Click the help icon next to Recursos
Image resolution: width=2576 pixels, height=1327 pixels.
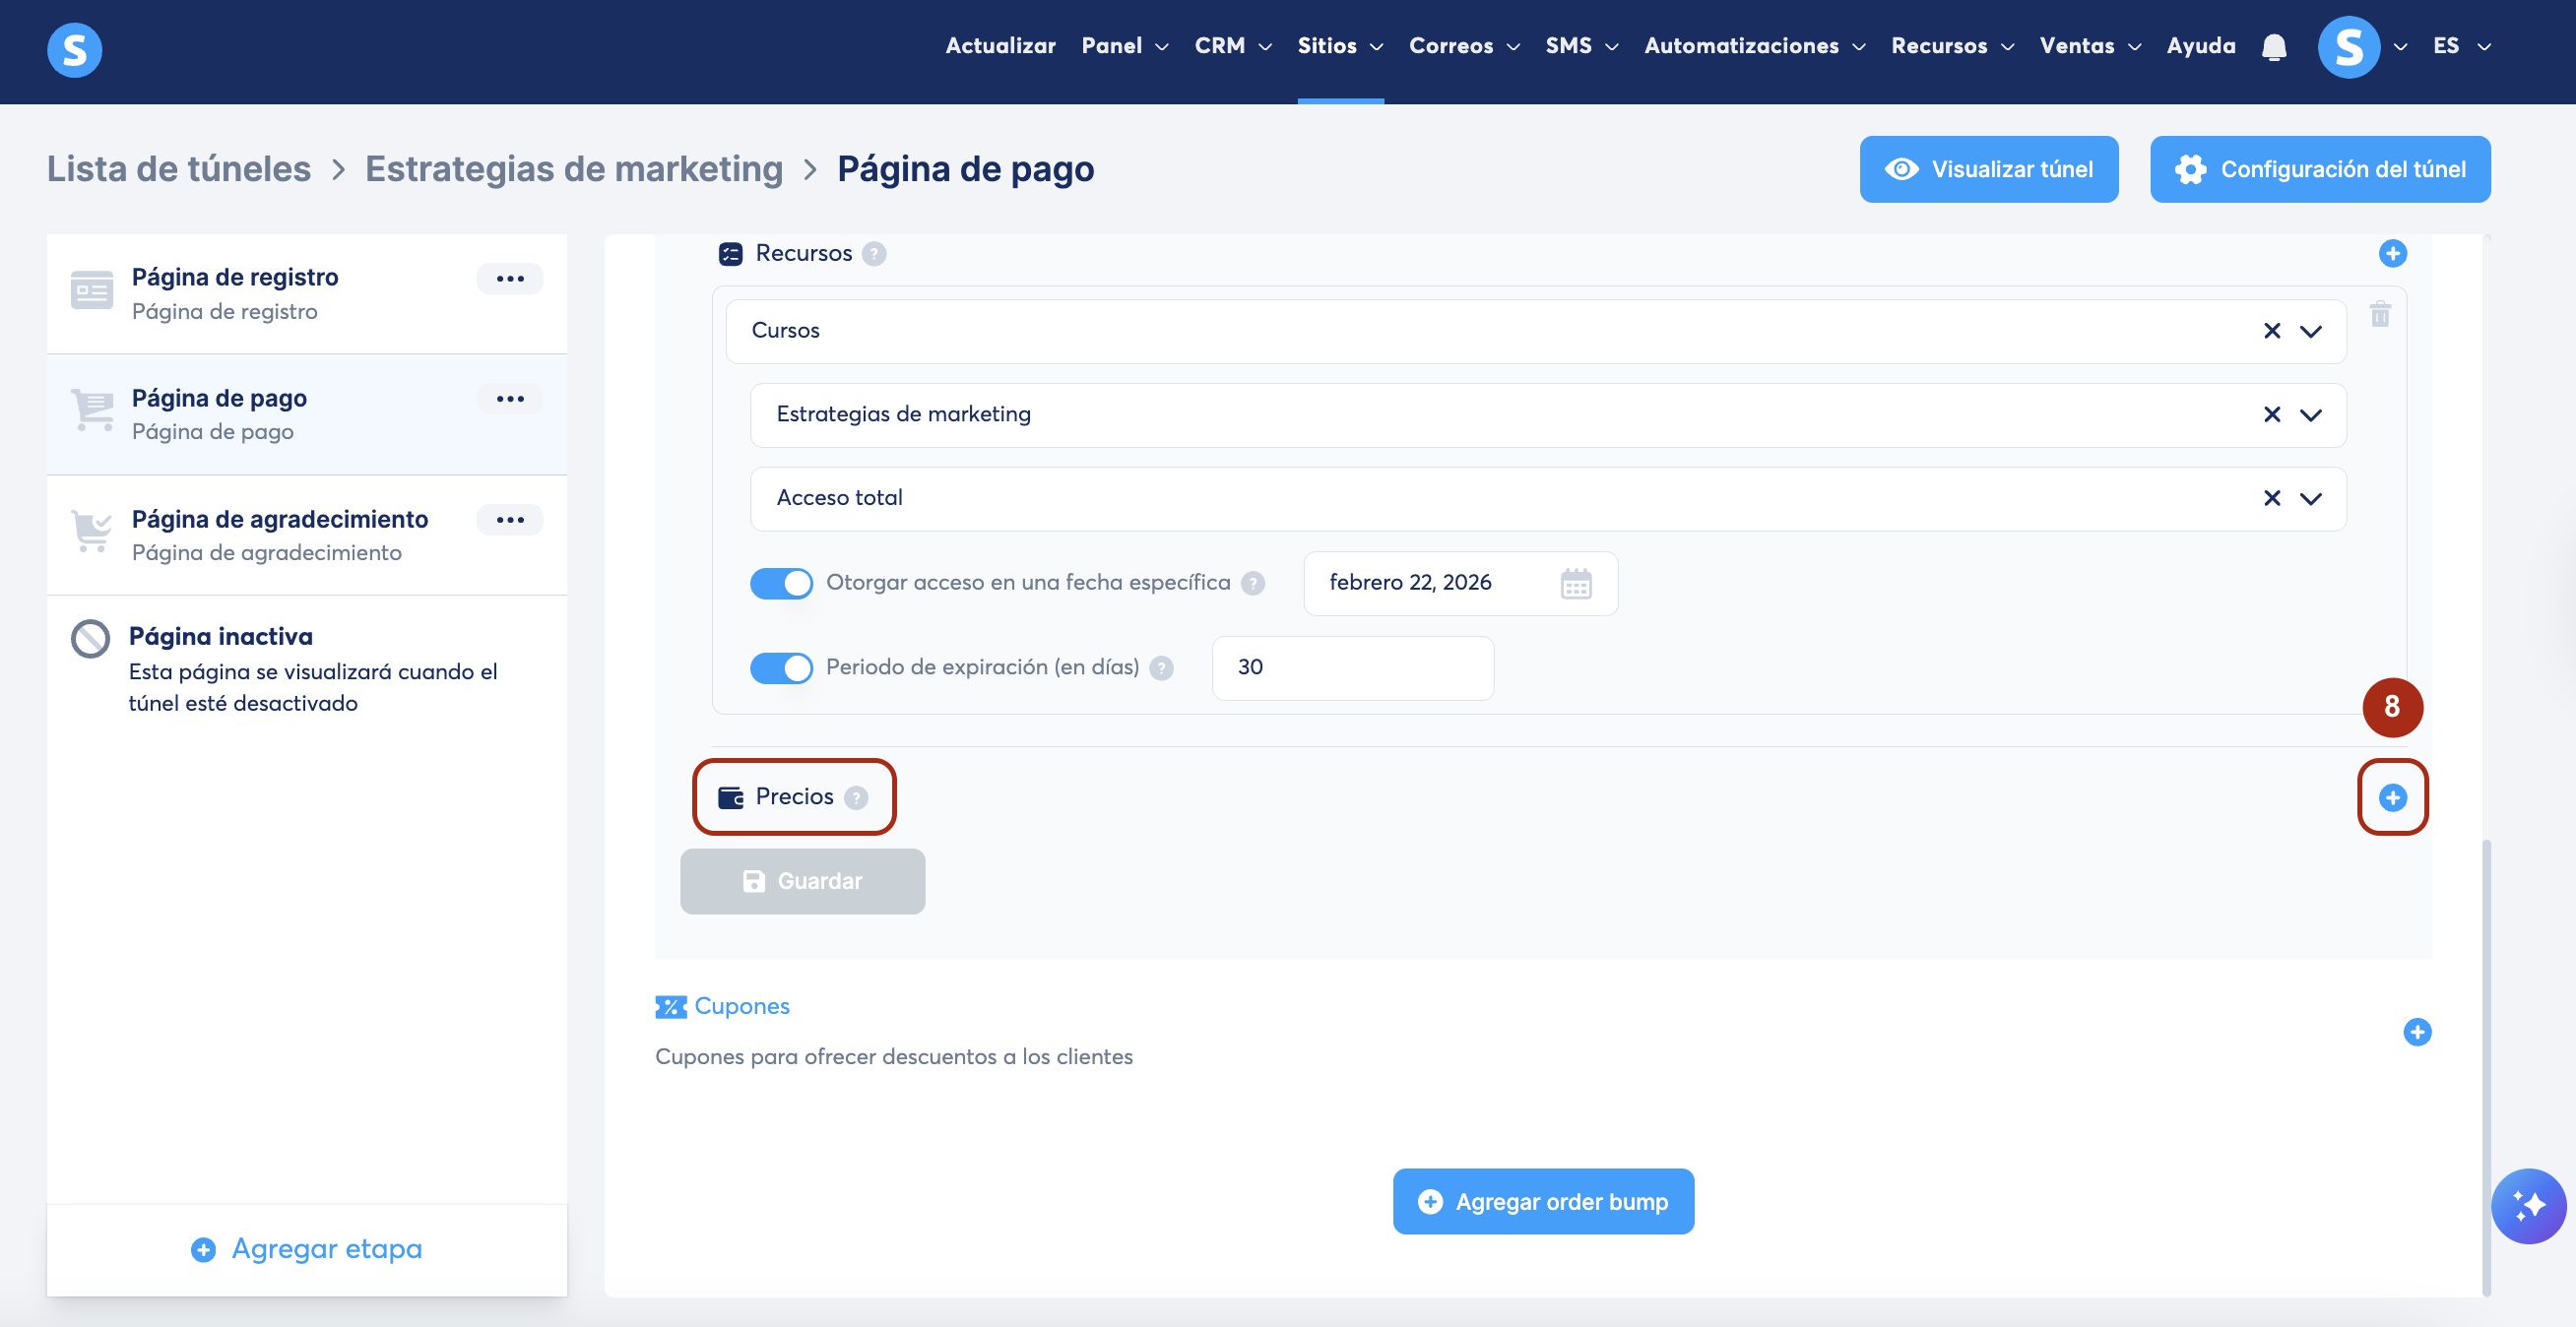pyautogui.click(x=874, y=254)
